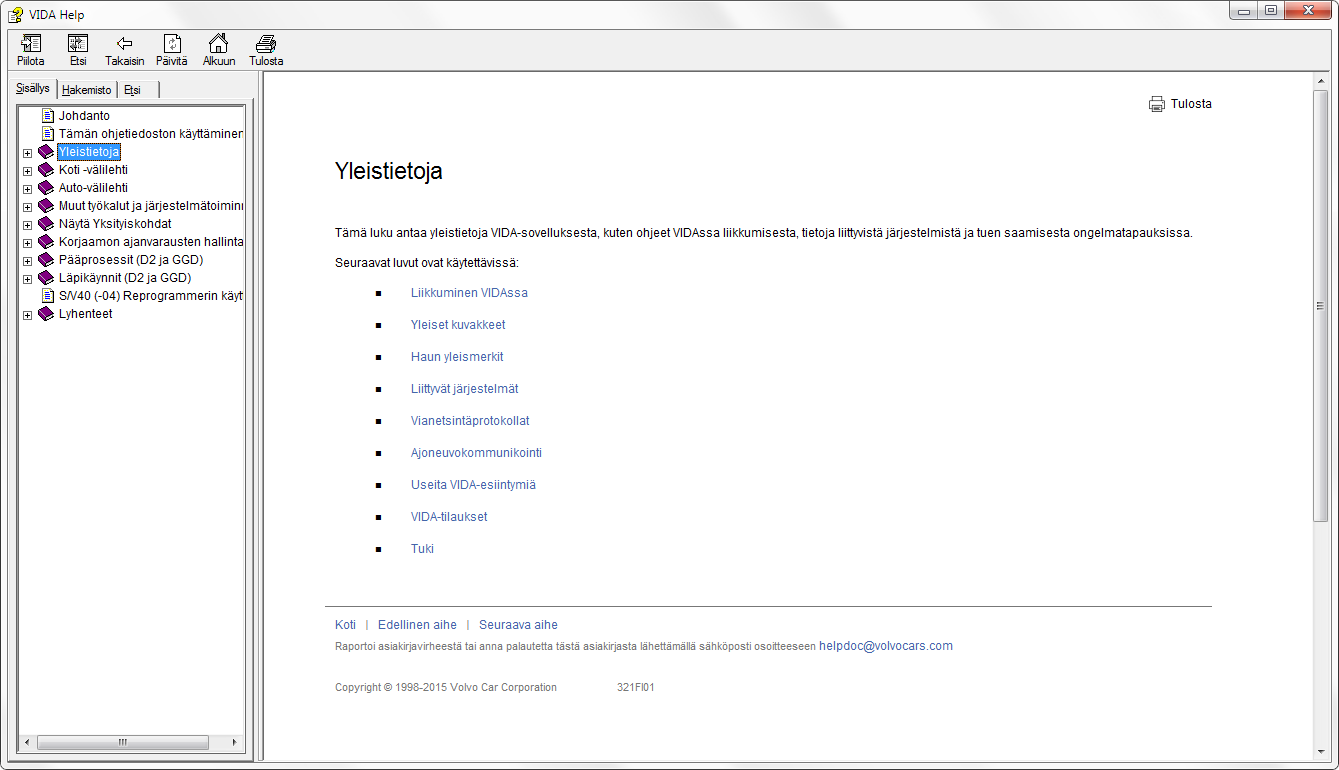Select Tämän ohjetiedoston käyttäminen topic

[x=151, y=134]
